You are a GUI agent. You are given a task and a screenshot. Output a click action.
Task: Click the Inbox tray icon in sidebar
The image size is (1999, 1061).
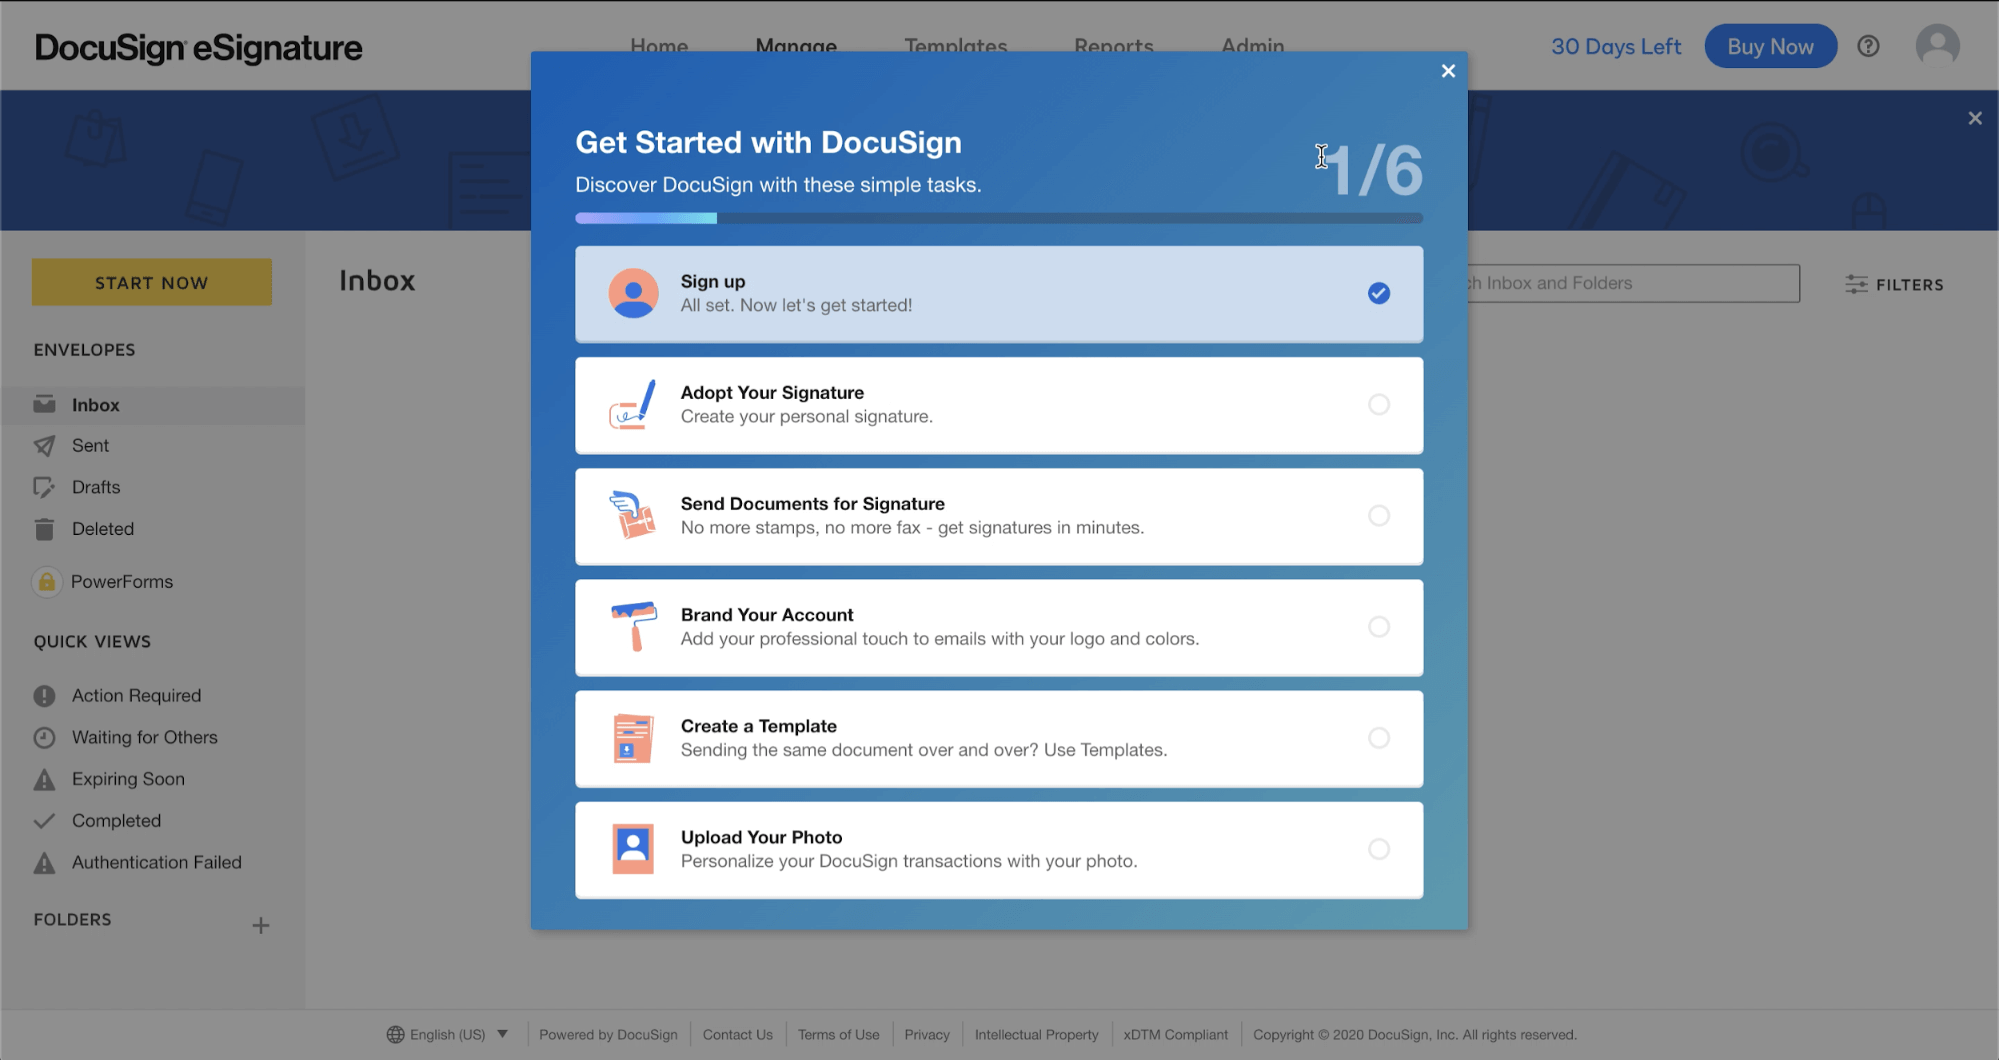[x=44, y=405]
